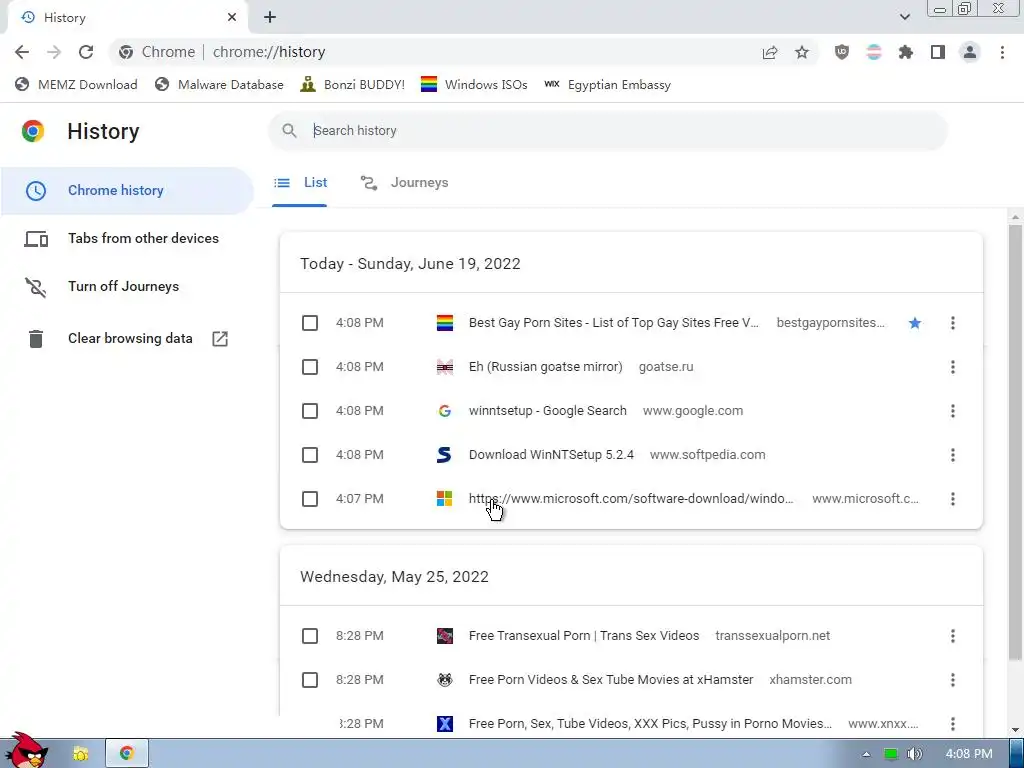Open the profile avatar menu
This screenshot has width=1024, height=768.
point(970,52)
